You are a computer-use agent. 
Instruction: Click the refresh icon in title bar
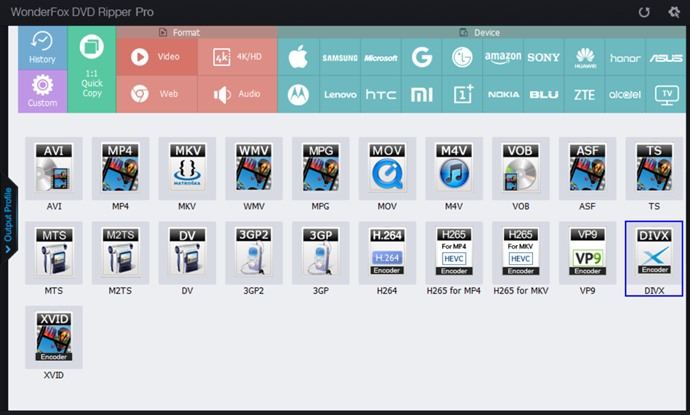point(644,12)
